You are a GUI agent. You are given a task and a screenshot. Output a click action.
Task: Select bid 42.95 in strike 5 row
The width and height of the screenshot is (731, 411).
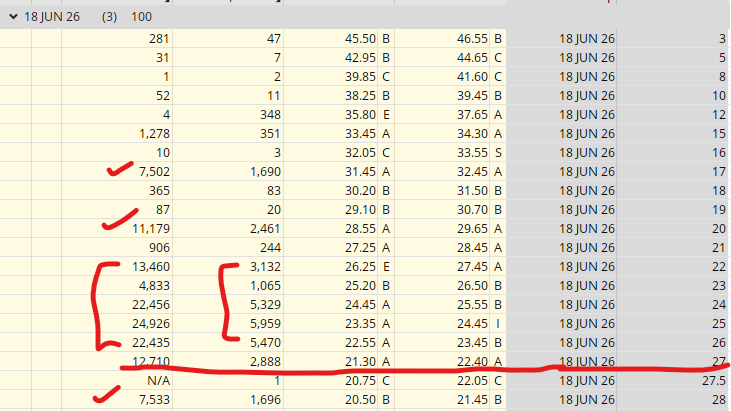360,58
